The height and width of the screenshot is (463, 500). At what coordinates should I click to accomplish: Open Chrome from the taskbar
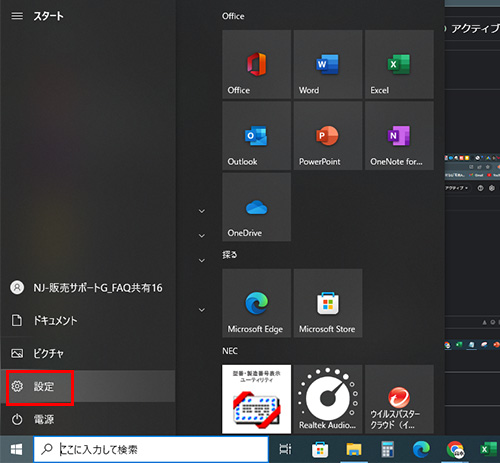point(455,449)
